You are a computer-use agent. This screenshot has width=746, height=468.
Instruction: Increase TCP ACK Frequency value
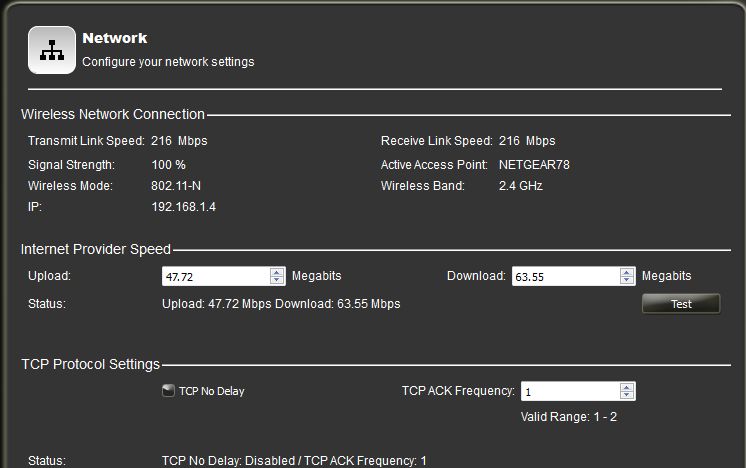pyautogui.click(x=627, y=387)
